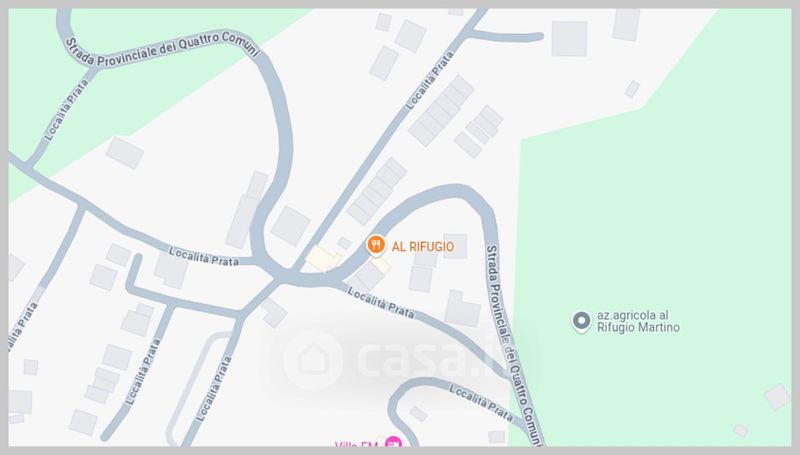Click Località Prata label just below AL RIFUGIO
This screenshot has height=455, width=800.
(x=381, y=302)
